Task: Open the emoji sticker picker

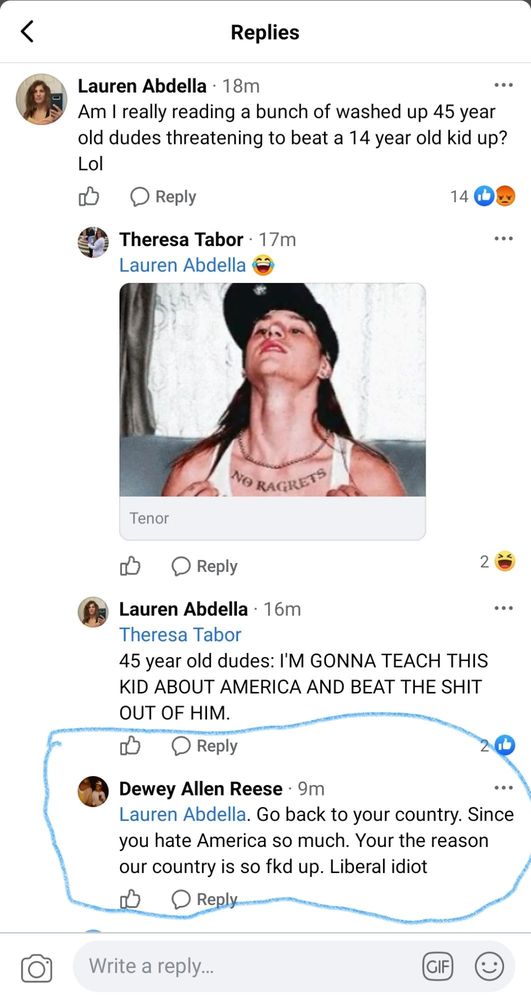Action: [x=489, y=967]
